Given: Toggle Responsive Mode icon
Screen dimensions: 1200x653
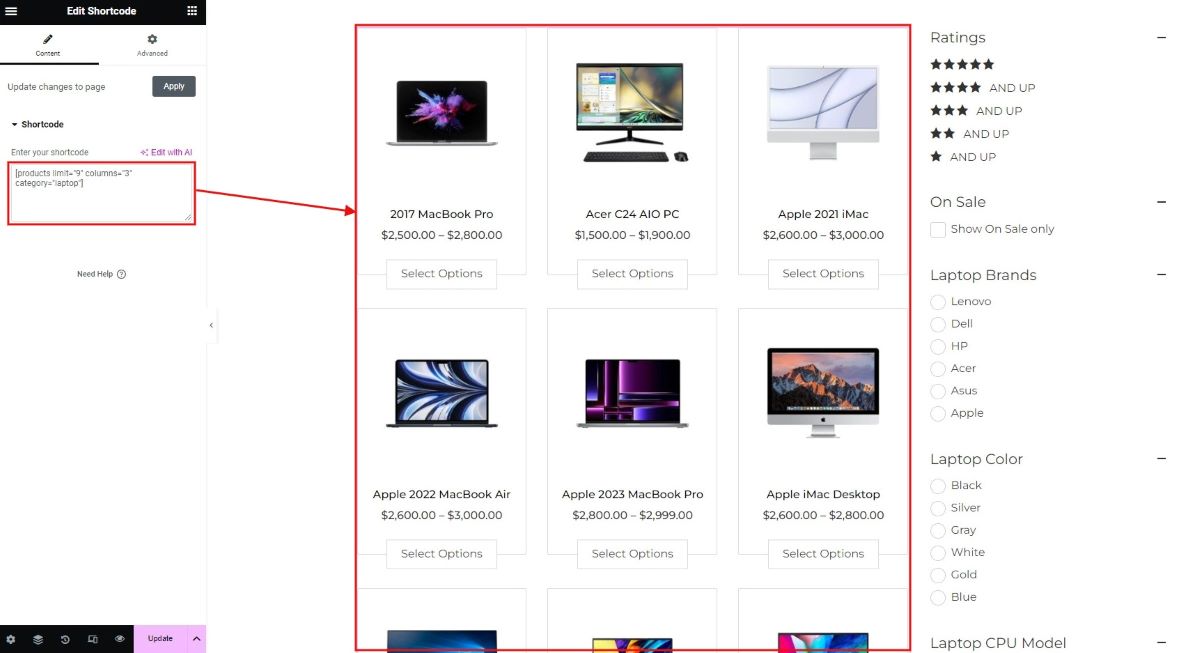Looking at the screenshot, I should tap(93, 639).
